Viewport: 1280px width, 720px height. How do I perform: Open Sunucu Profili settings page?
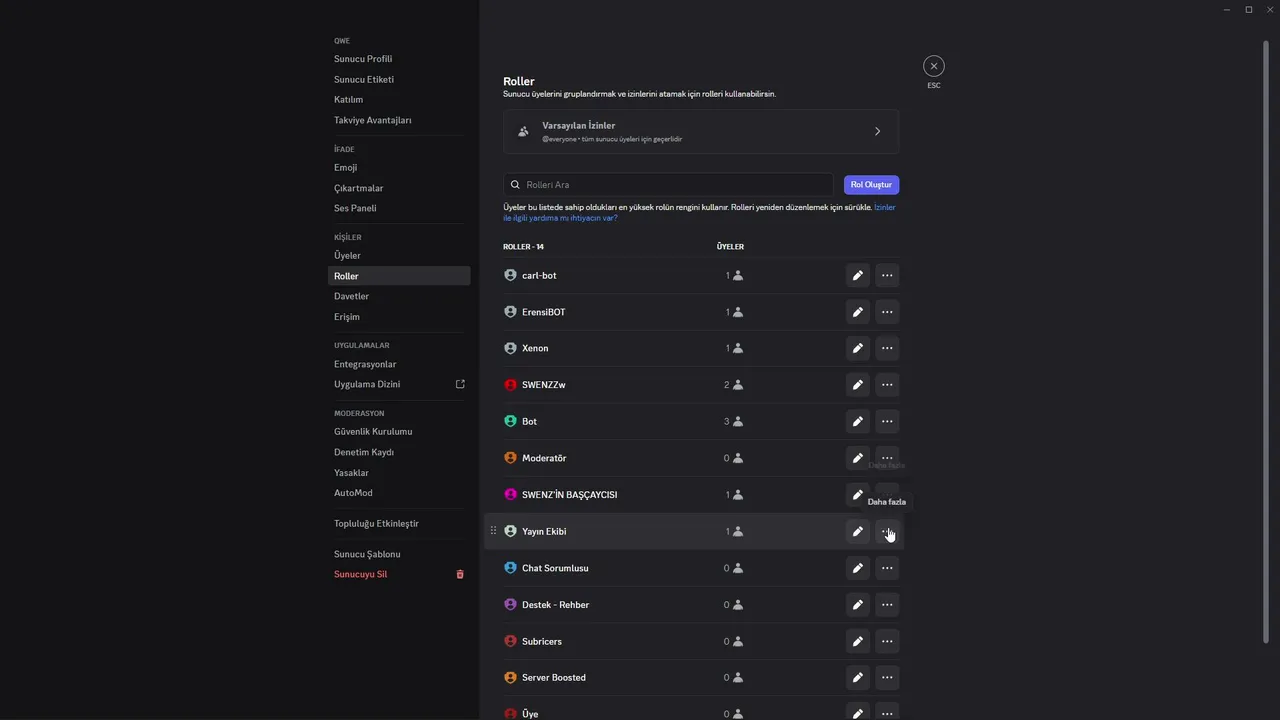[399, 59]
